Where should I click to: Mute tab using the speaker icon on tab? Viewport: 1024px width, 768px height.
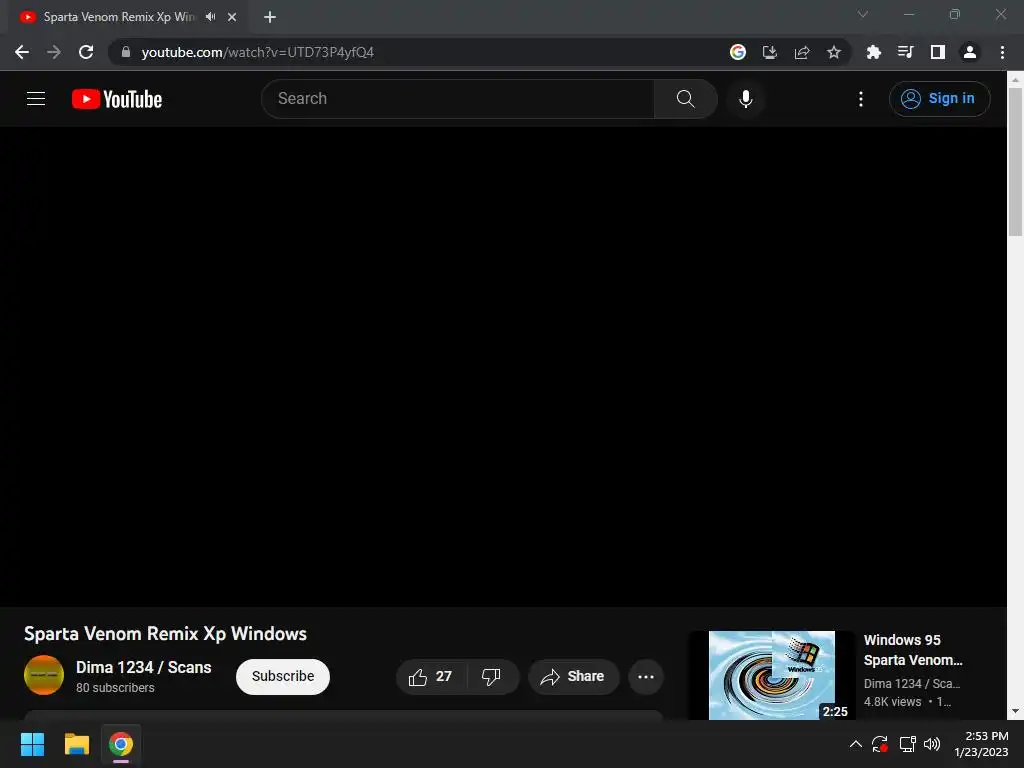pos(210,17)
